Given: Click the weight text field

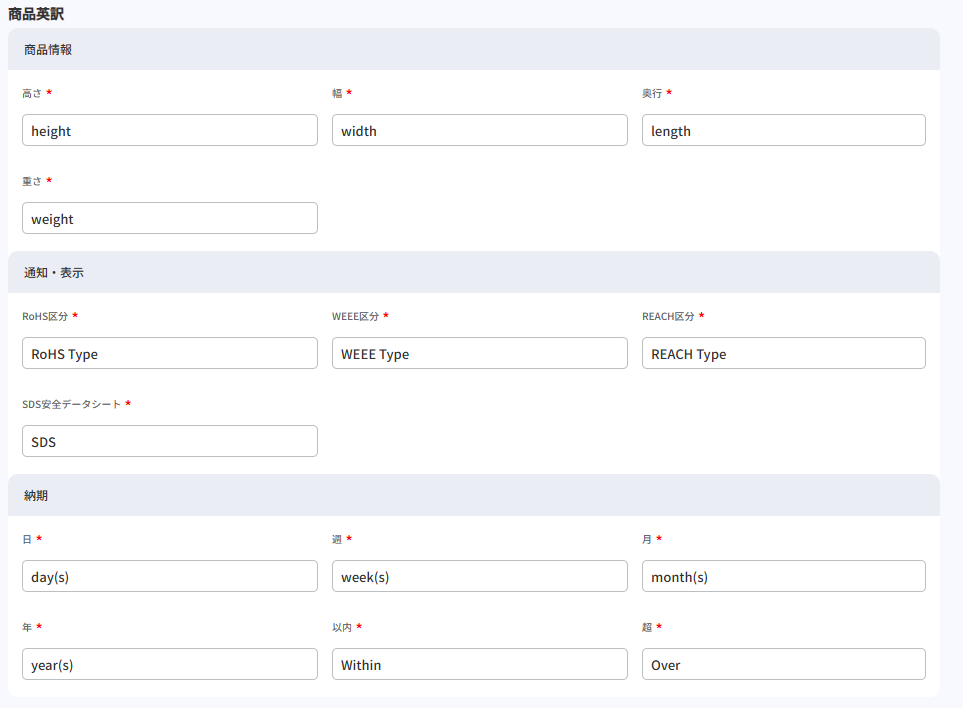Looking at the screenshot, I should coord(169,218).
